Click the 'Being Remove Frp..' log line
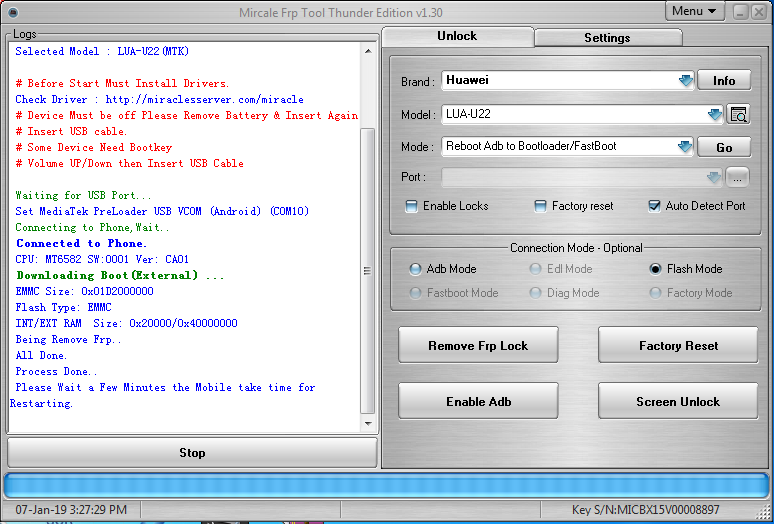 pos(68,339)
